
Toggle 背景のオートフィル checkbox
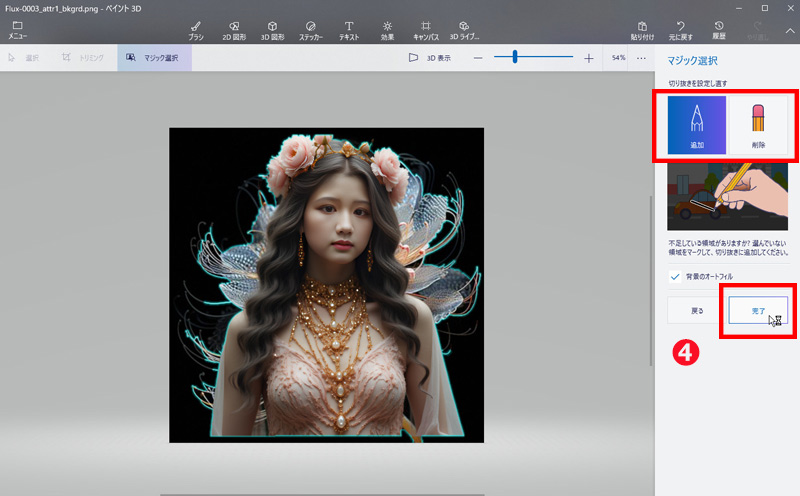coord(675,277)
